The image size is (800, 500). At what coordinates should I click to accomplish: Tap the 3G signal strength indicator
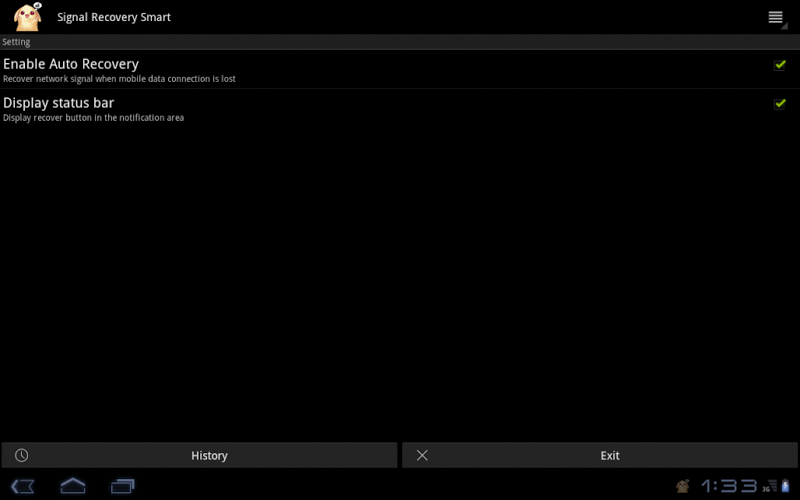click(770, 486)
